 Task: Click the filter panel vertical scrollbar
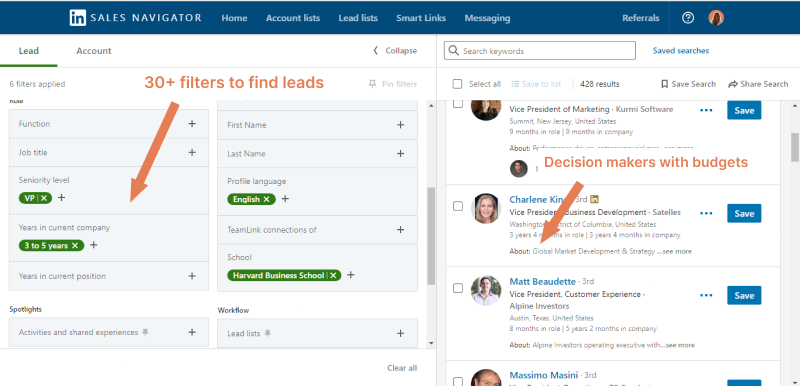(x=431, y=236)
